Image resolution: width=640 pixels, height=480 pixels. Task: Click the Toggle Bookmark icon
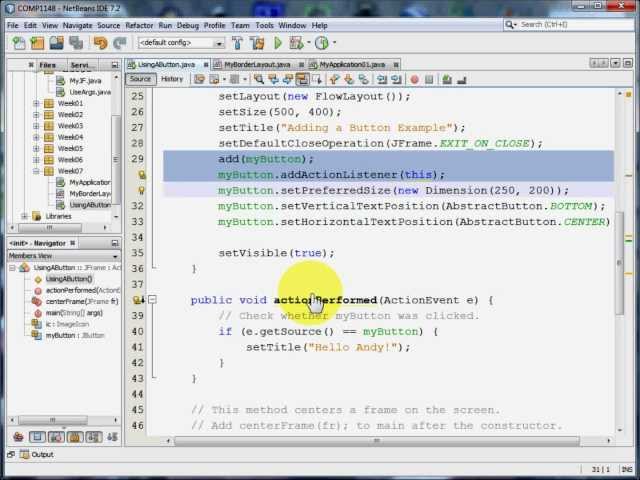(363, 79)
